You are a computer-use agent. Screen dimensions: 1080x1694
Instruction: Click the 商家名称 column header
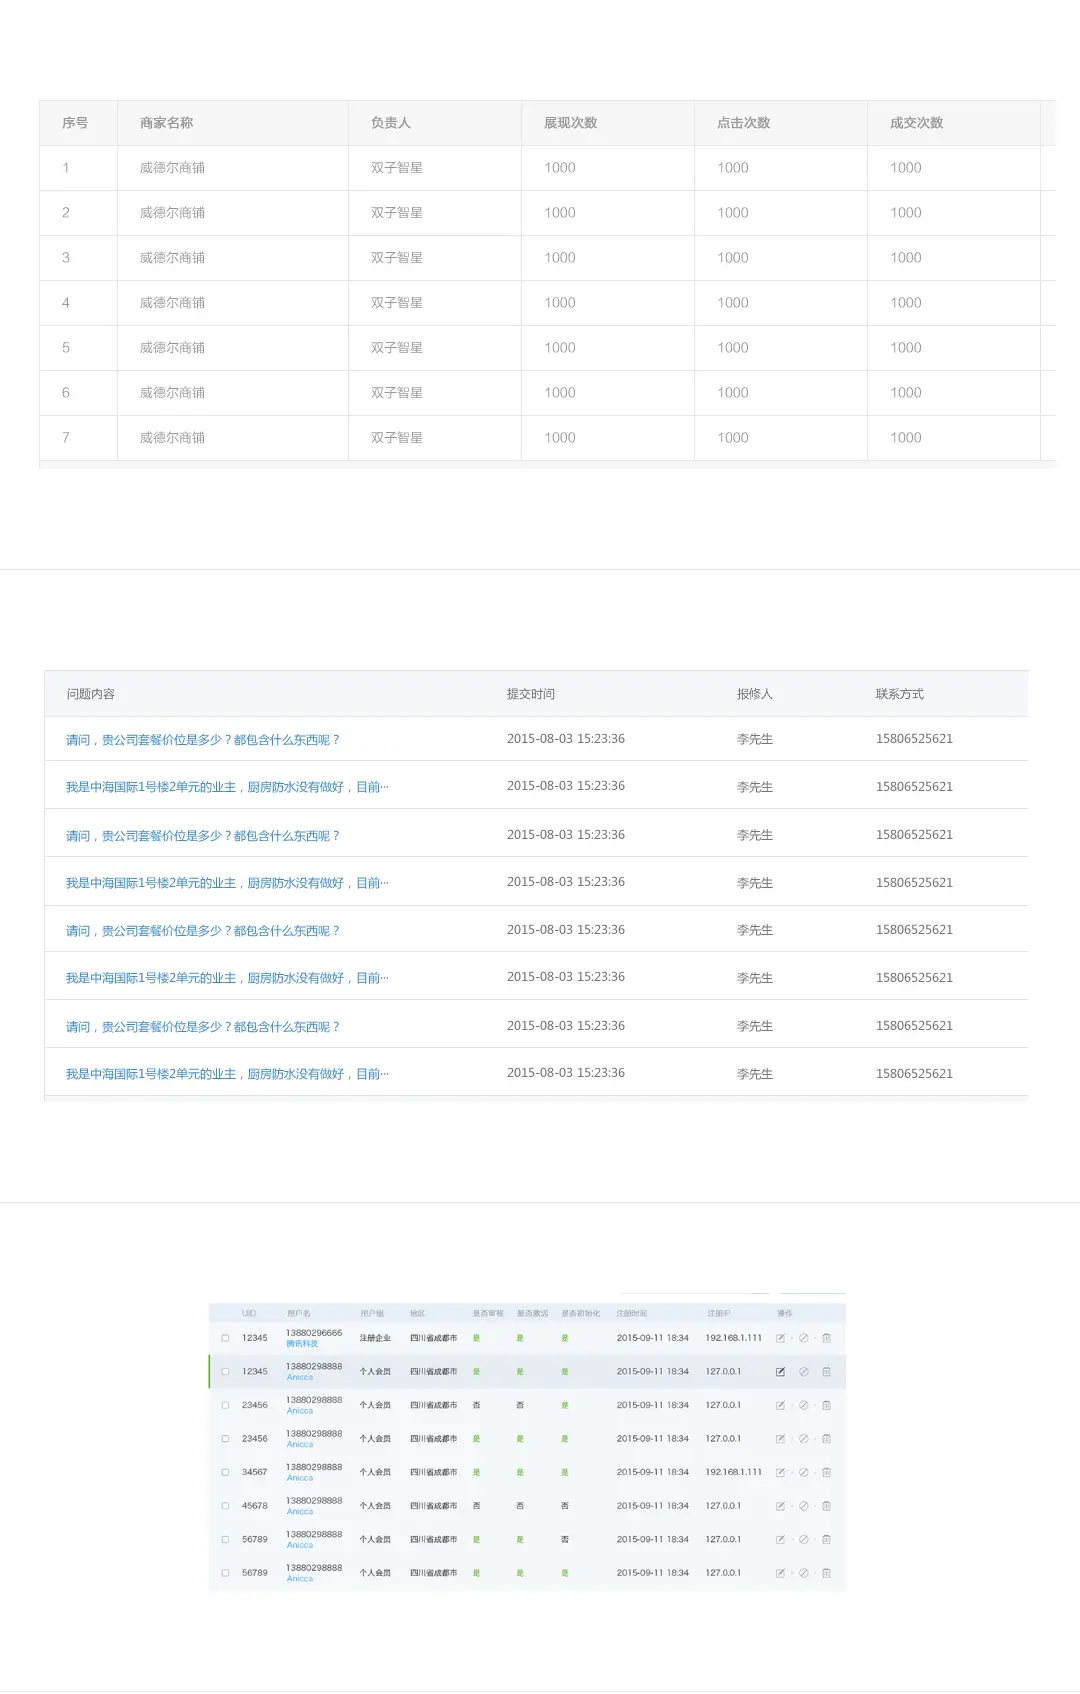(167, 123)
